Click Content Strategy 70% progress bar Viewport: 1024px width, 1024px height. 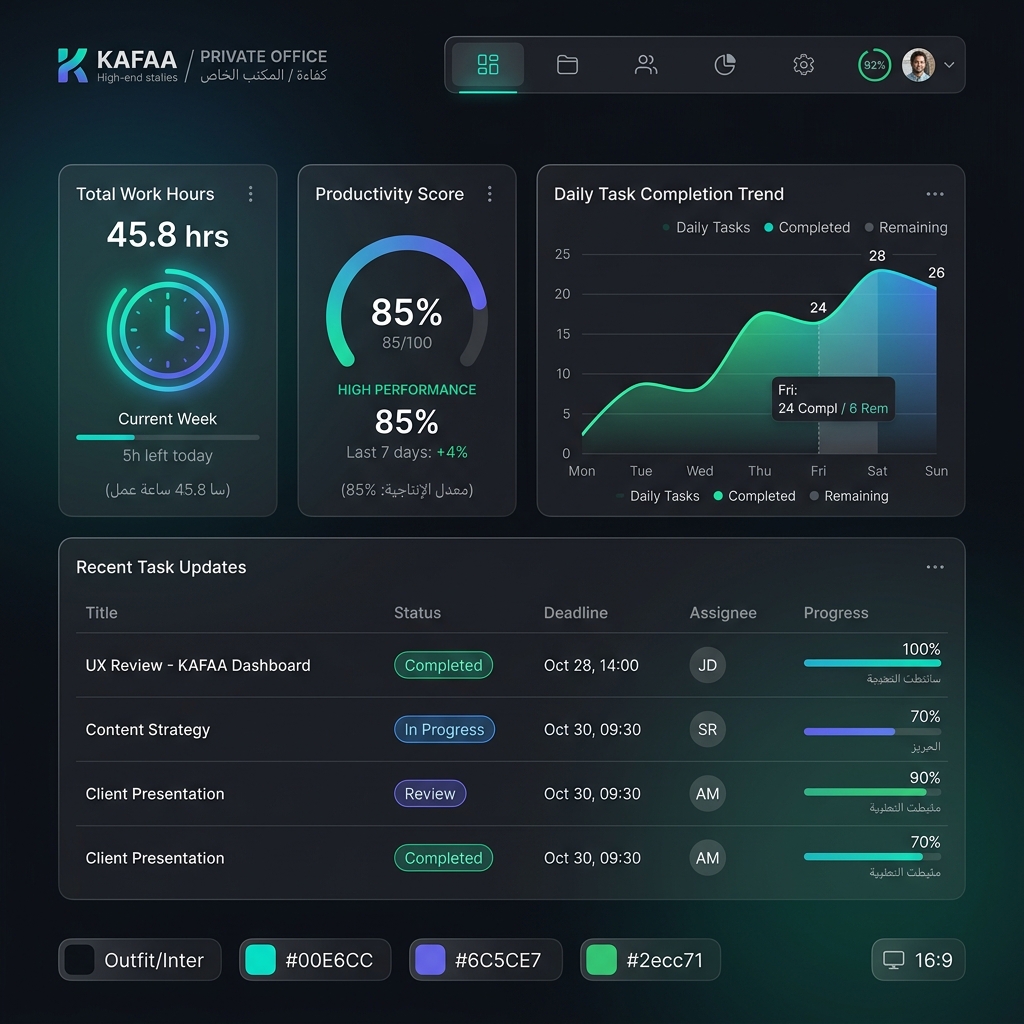point(872,731)
